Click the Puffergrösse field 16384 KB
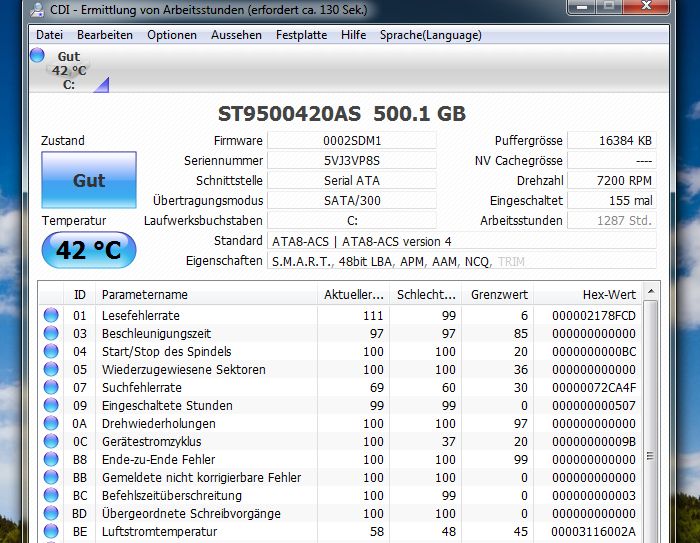The height and width of the screenshot is (543, 700). [x=612, y=141]
